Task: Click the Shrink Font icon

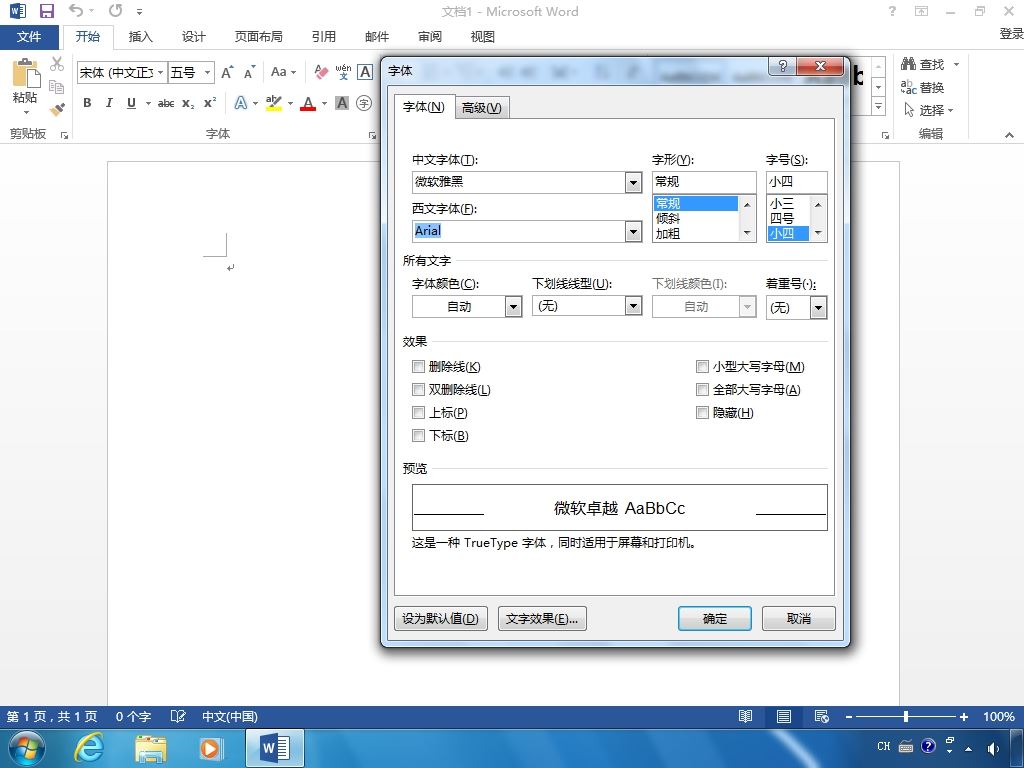Action: click(249, 72)
